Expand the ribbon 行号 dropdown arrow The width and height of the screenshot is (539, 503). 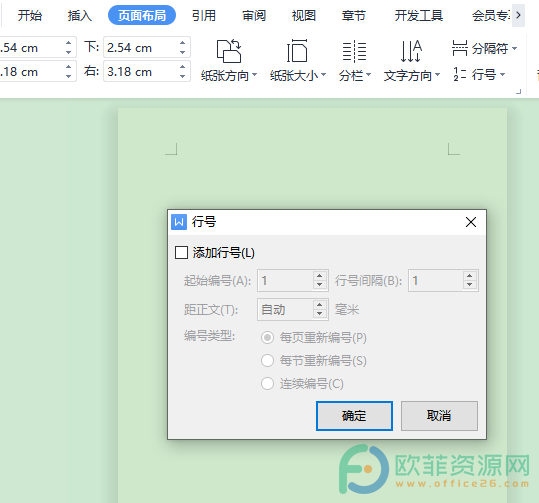[502, 75]
